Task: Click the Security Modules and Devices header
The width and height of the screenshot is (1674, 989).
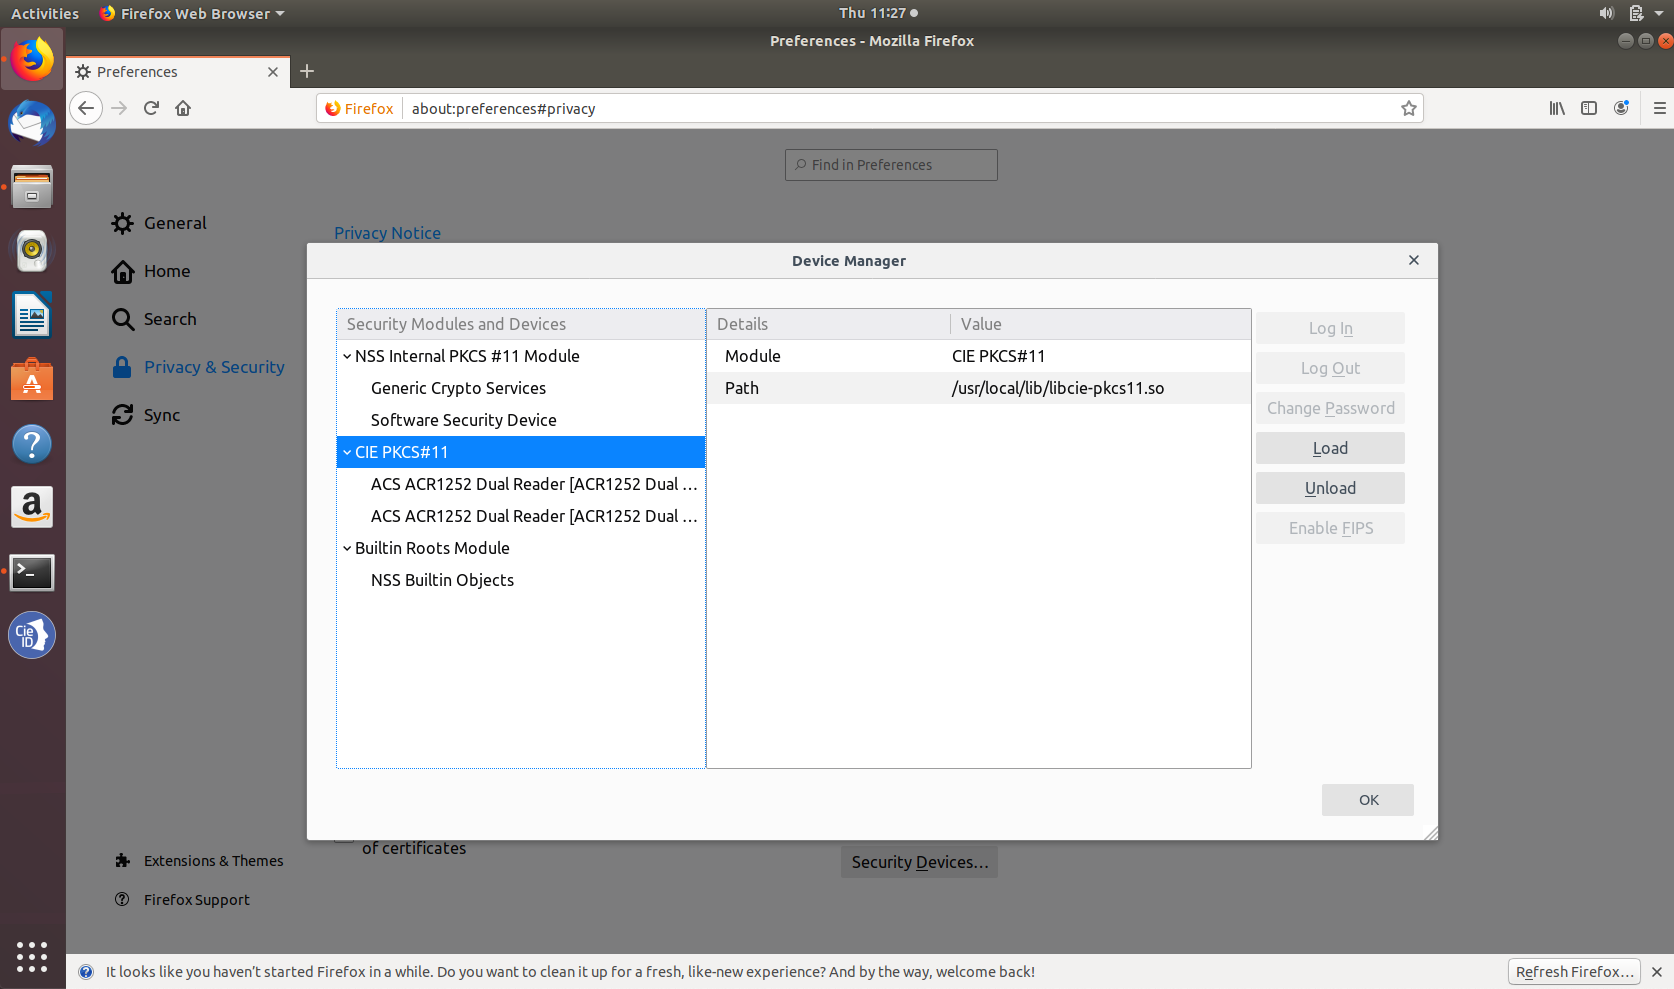Action: click(521, 324)
